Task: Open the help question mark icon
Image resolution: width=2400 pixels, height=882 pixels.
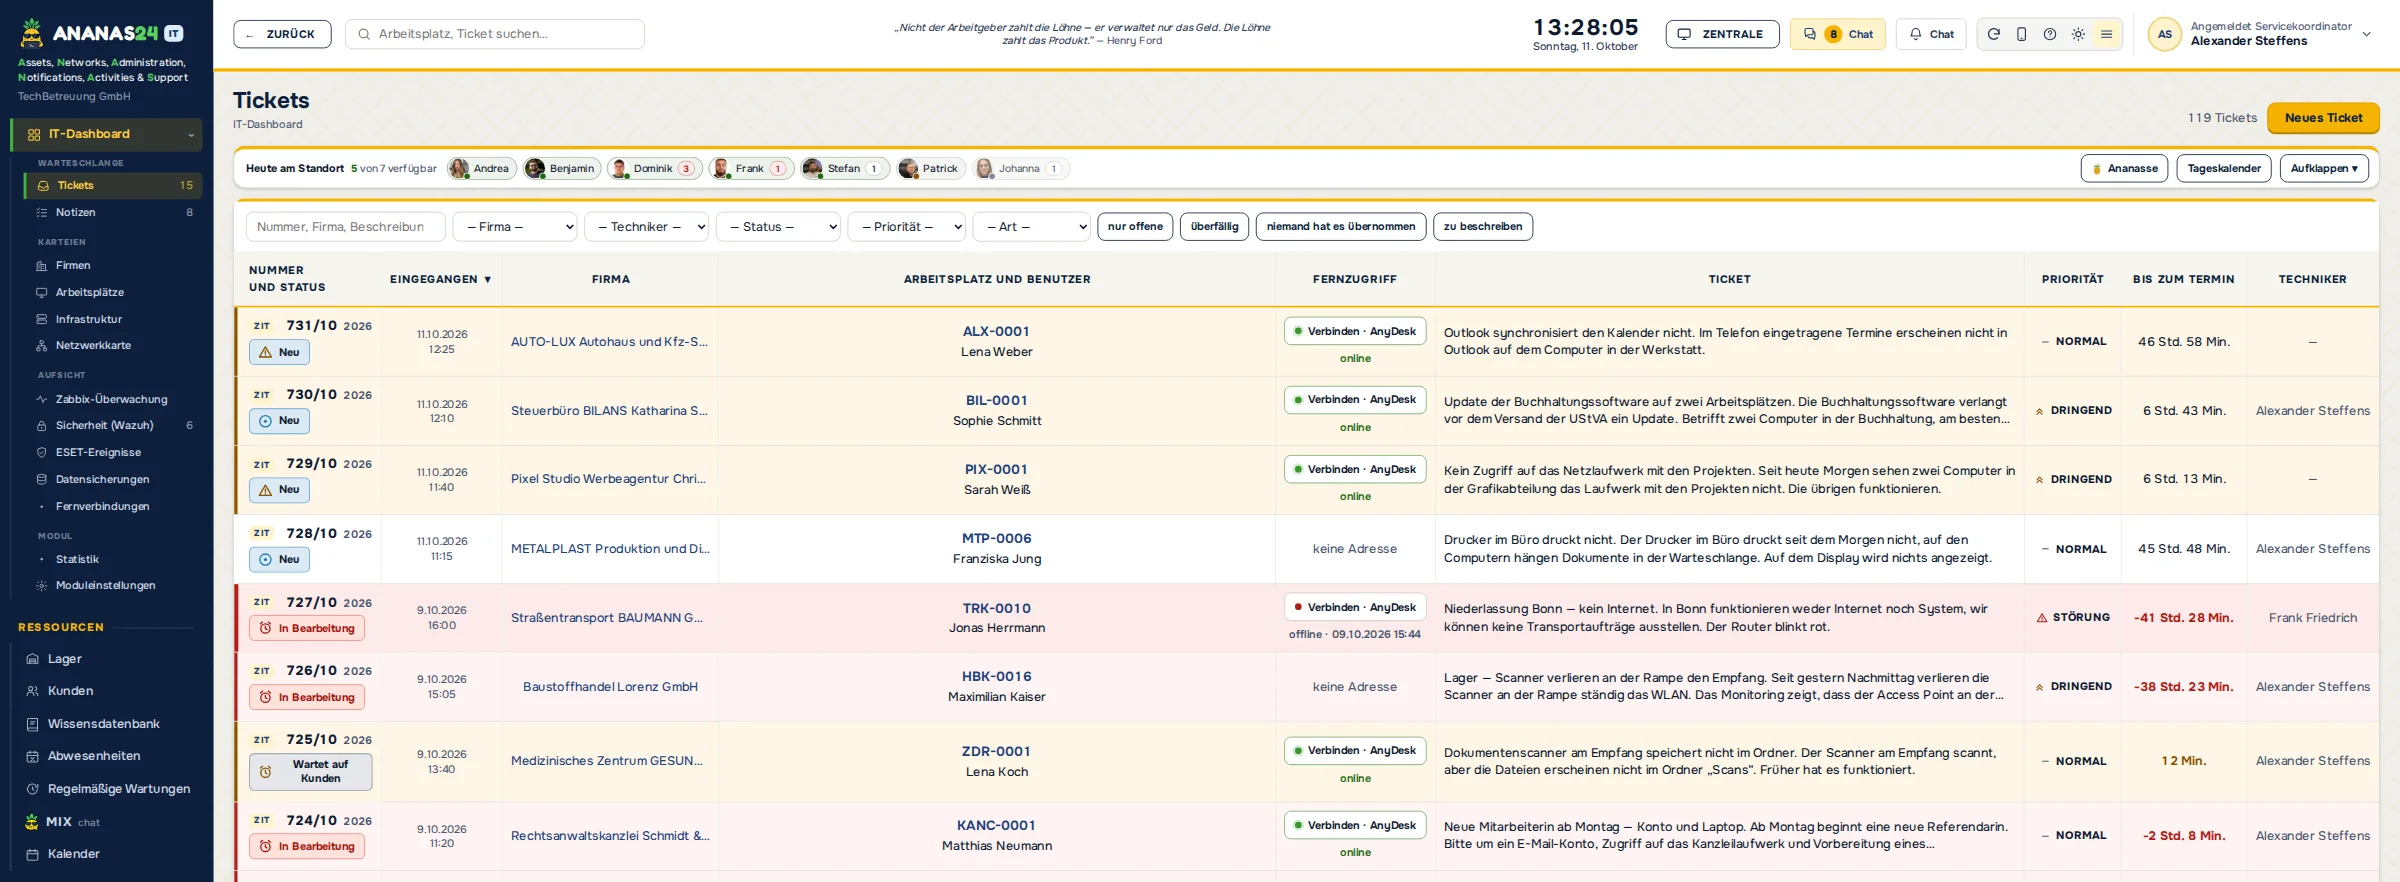Action: (2050, 34)
